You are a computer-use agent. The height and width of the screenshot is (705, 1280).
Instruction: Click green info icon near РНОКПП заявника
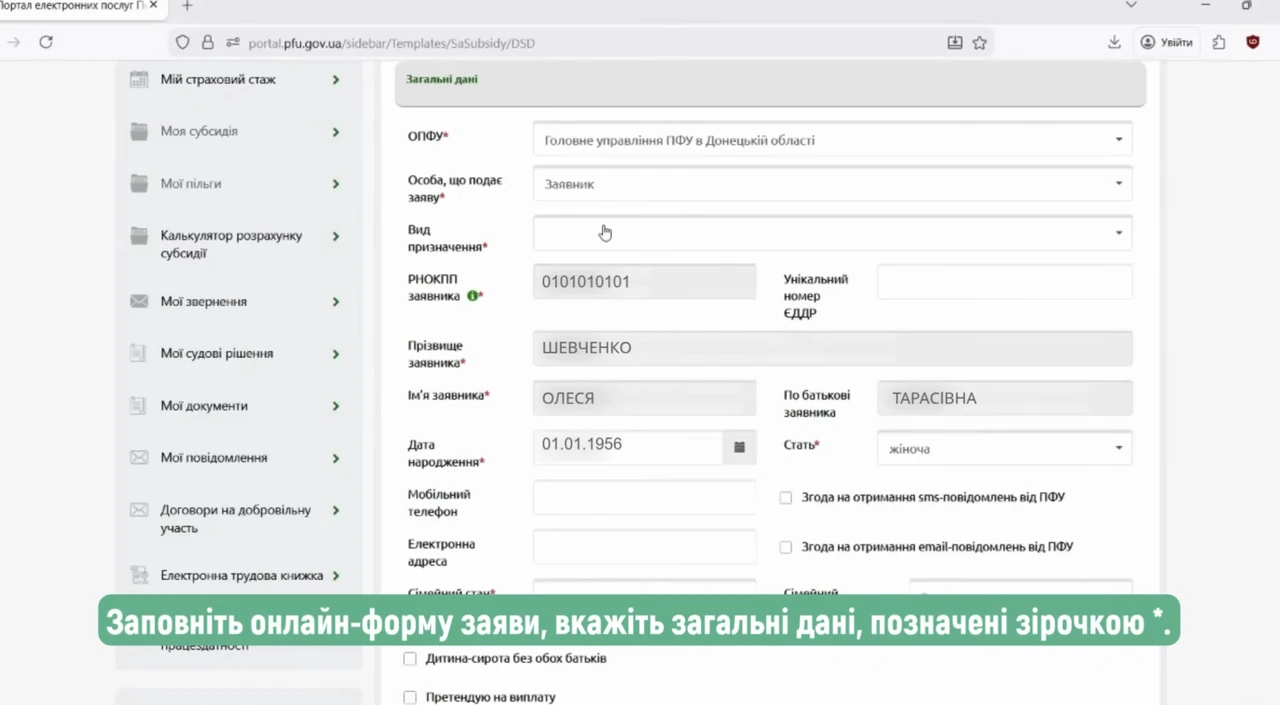tap(472, 296)
